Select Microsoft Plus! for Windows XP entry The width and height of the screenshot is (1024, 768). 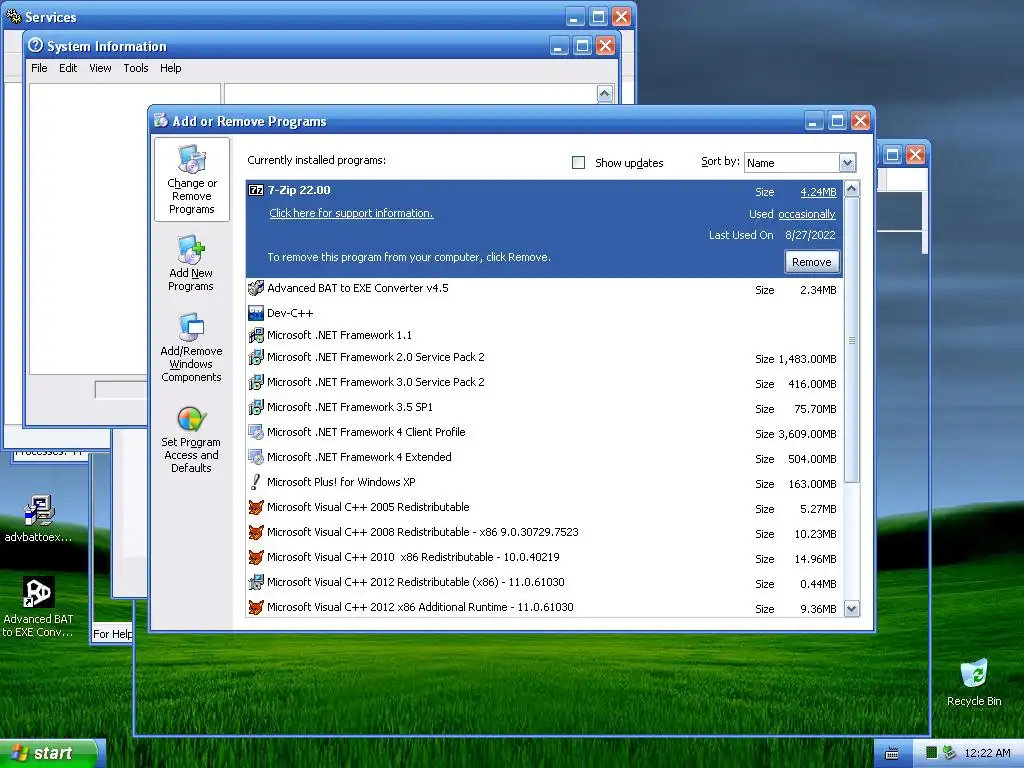pyautogui.click(x=545, y=482)
